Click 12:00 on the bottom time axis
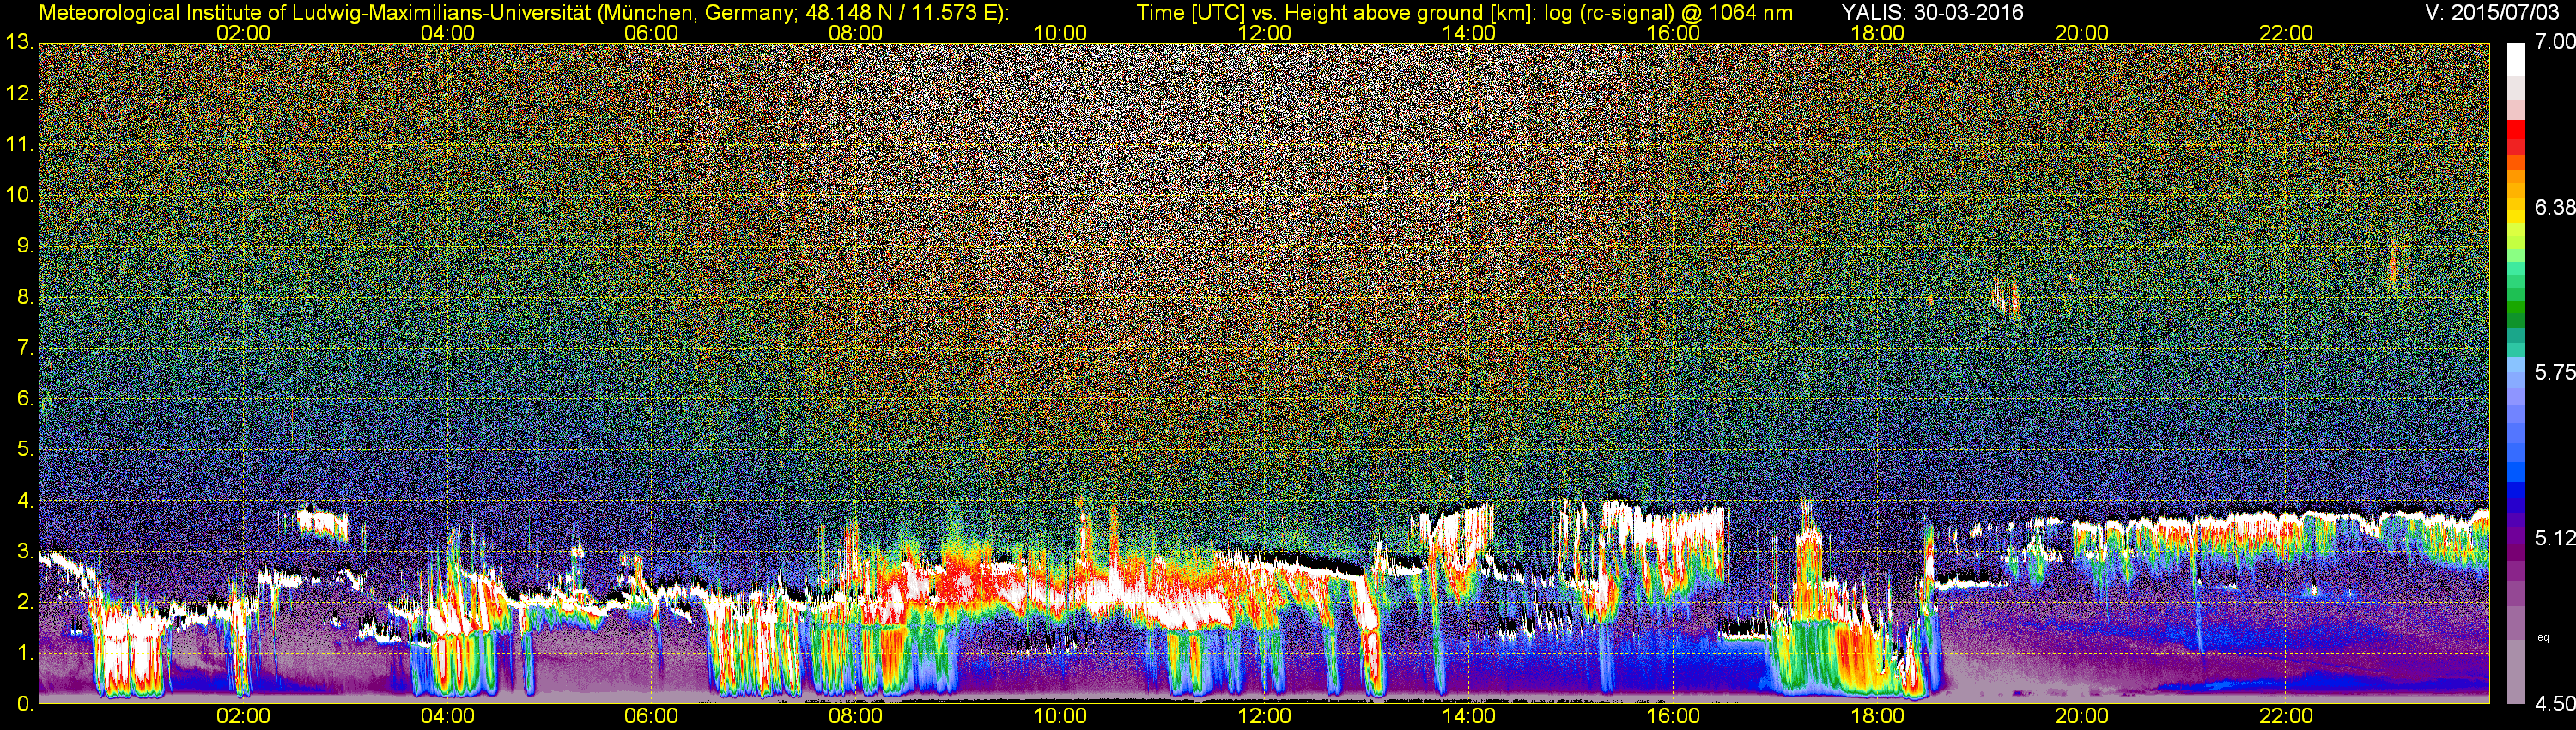2576x730 pixels. [1264, 716]
